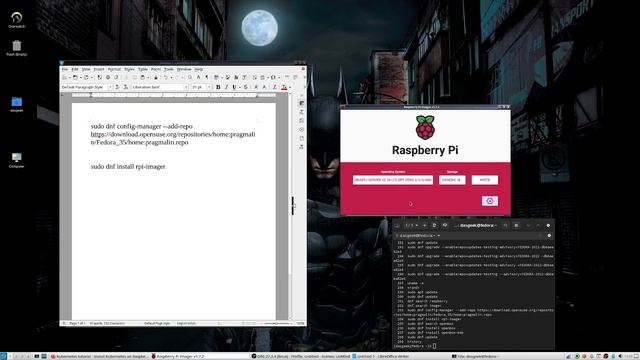Open the Insert menu in Writer
The width and height of the screenshot is (640, 360).
[99, 69]
